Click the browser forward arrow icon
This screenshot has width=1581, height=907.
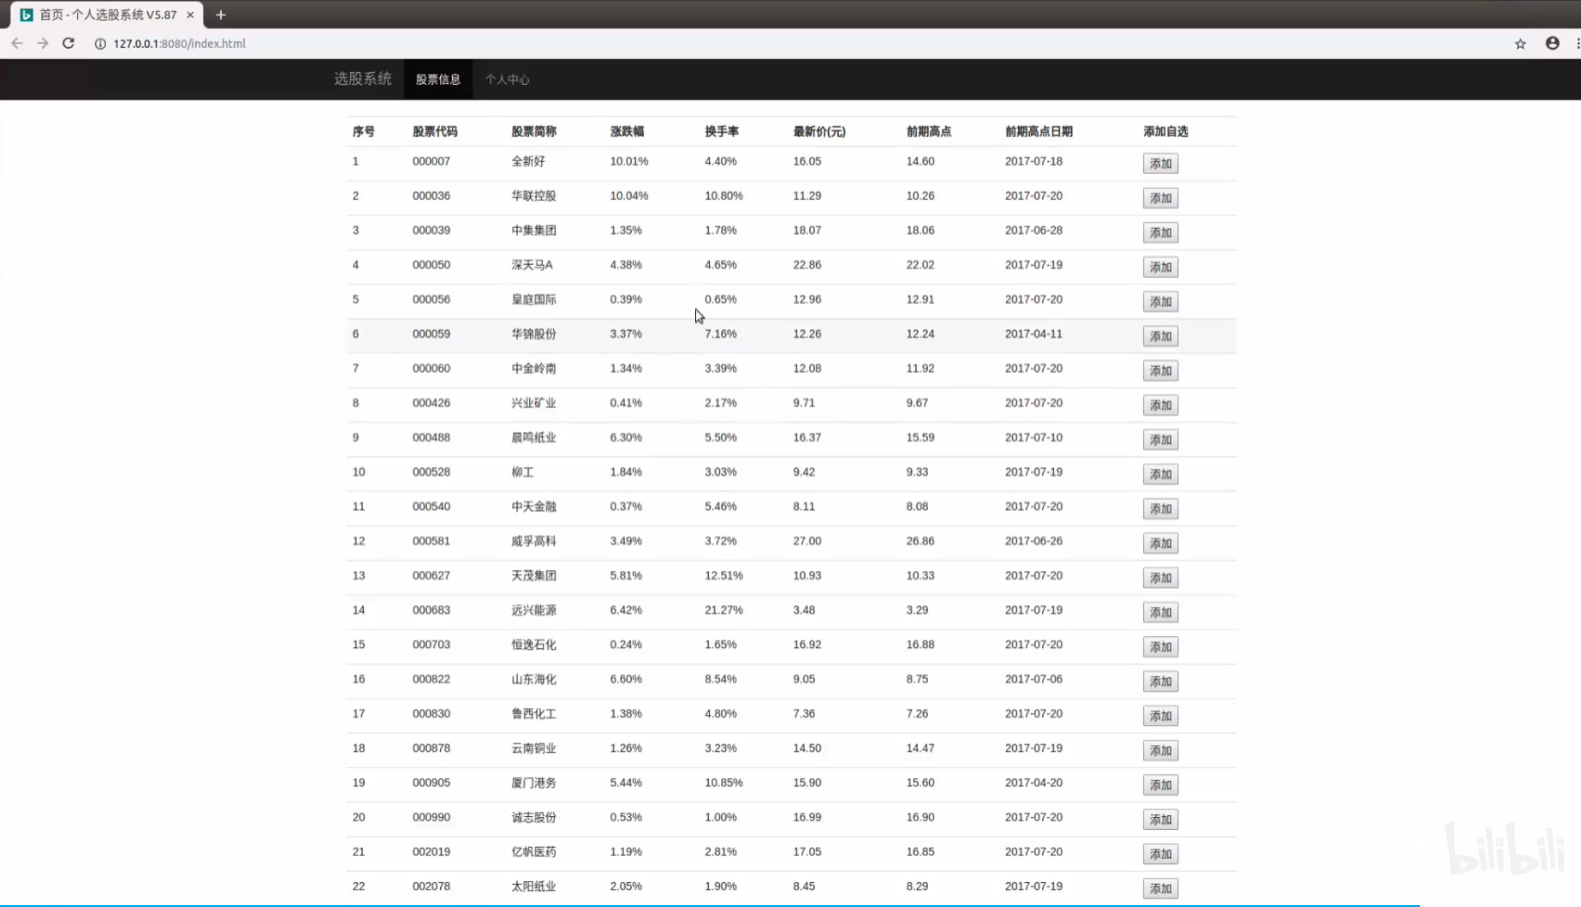pos(42,43)
